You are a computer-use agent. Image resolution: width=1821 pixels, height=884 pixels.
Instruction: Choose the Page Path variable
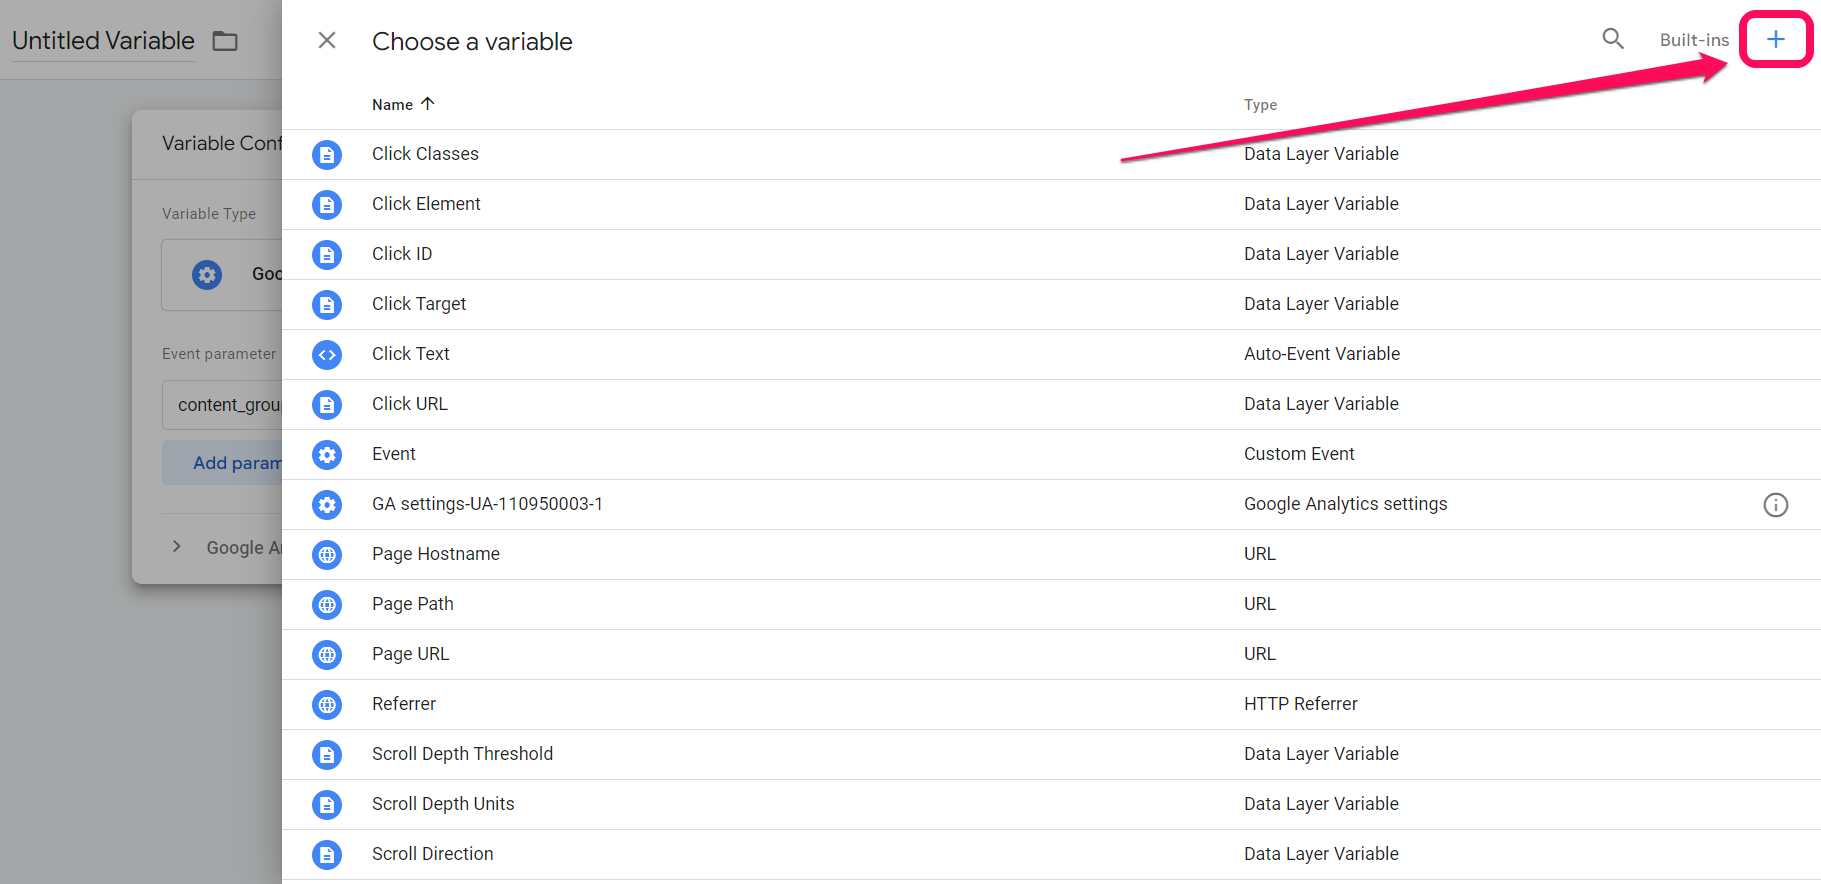click(413, 604)
